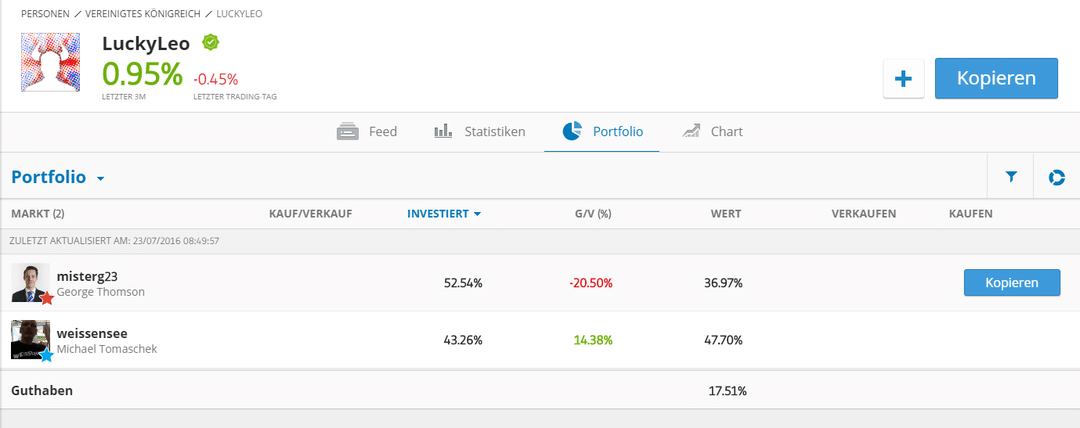Click the filter funnel icon
Image resolution: width=1080 pixels, height=428 pixels.
tap(1011, 177)
